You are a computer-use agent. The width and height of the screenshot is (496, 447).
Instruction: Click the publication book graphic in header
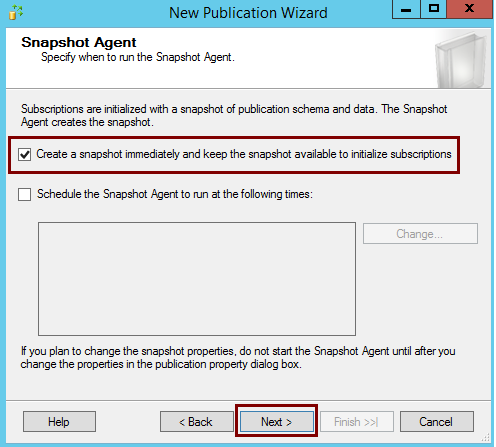(x=462, y=59)
